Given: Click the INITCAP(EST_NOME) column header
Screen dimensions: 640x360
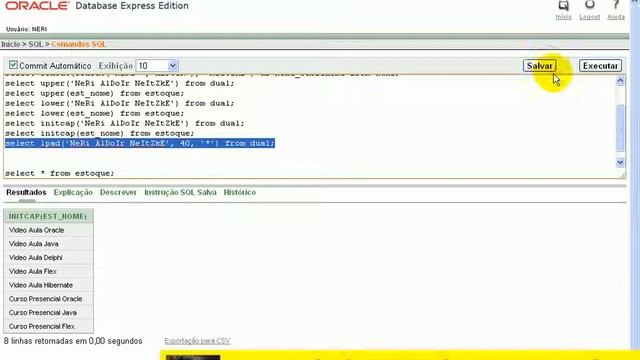Looking at the screenshot, I should pyautogui.click(x=48, y=216).
